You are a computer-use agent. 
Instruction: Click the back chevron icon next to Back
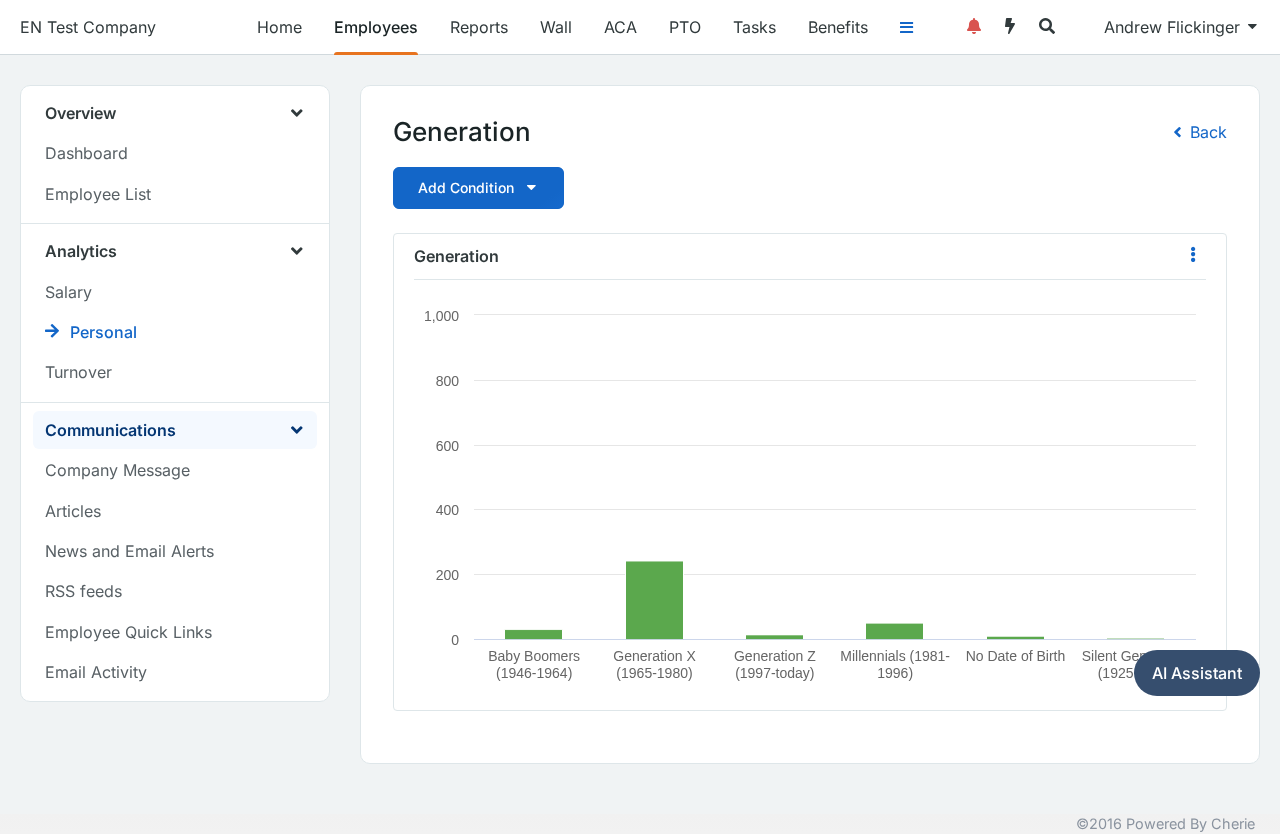pos(1178,132)
